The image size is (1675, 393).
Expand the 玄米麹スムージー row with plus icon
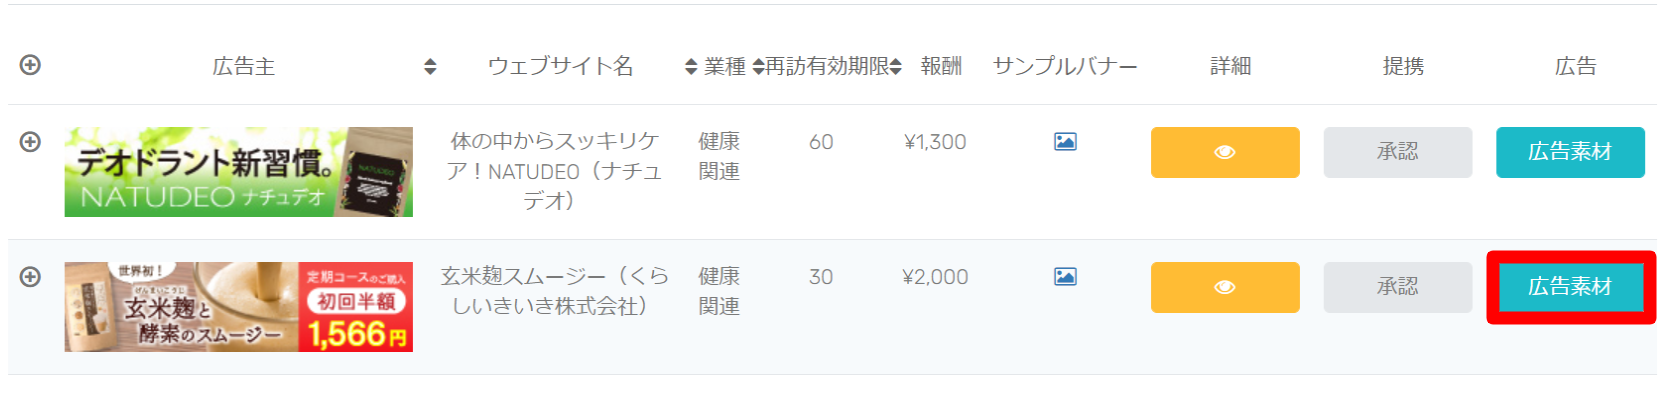point(30,277)
